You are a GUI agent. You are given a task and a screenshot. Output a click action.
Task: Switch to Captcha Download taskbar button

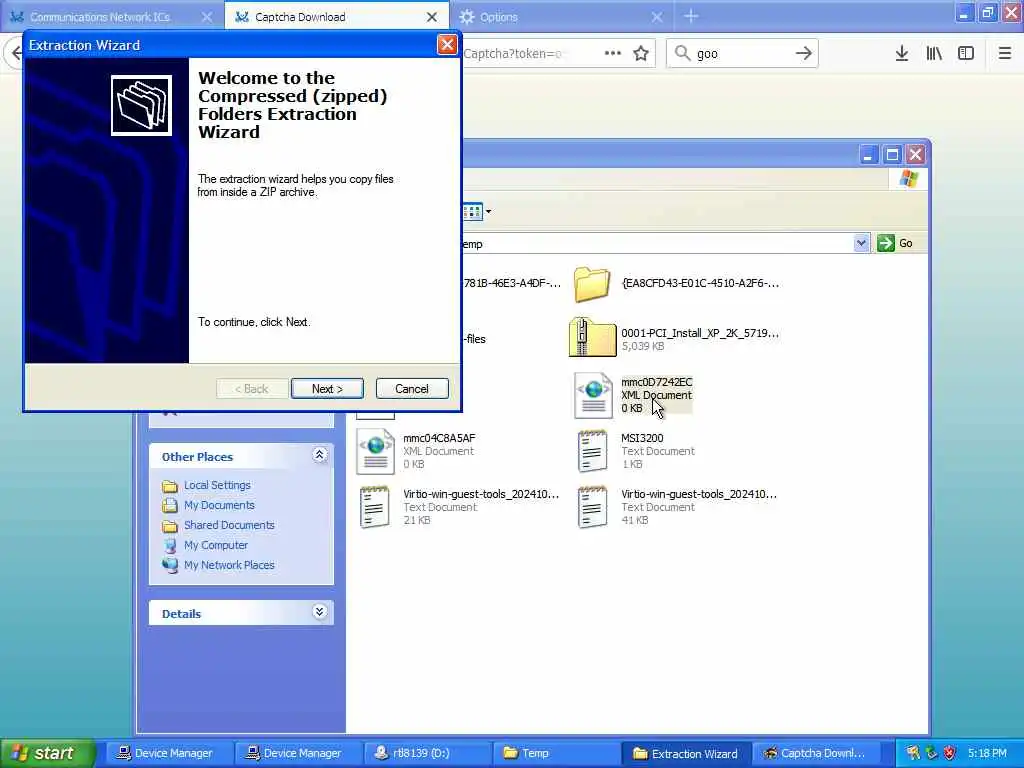(815, 753)
